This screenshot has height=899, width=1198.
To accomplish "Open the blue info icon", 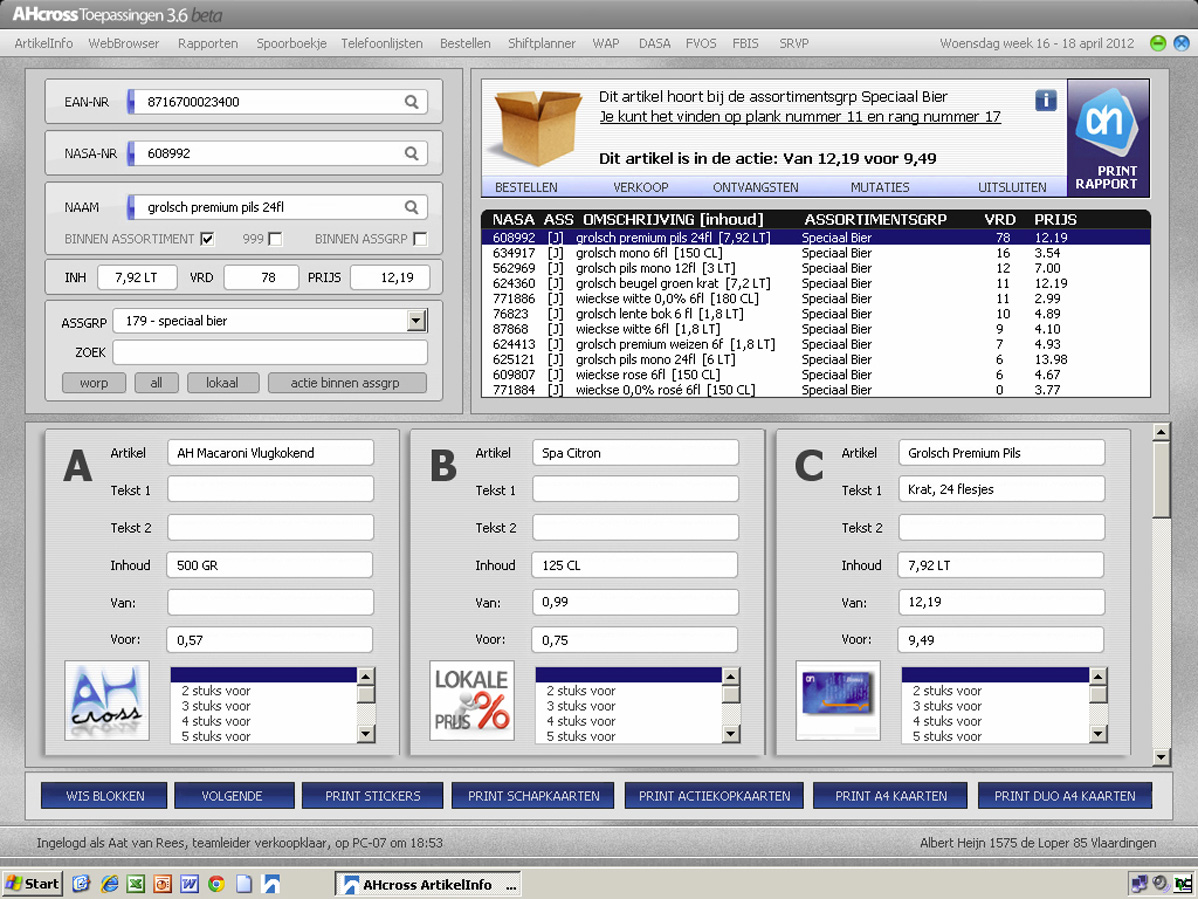I will 1046,100.
